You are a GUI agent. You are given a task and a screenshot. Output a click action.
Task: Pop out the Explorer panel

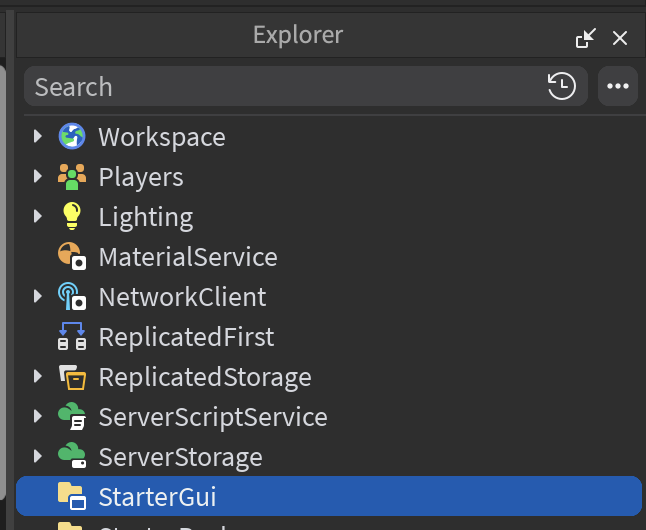[585, 38]
